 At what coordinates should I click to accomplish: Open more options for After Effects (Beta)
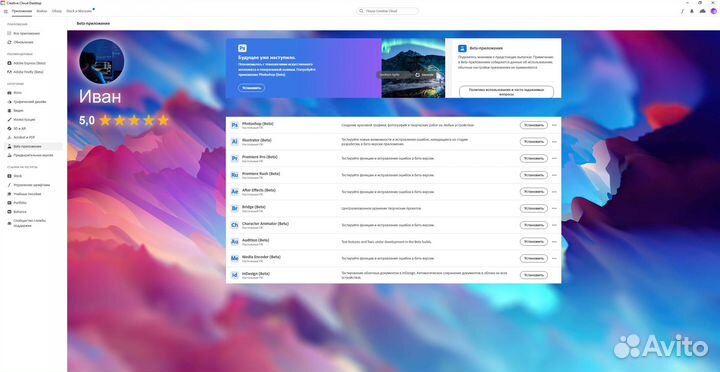pyautogui.click(x=554, y=192)
